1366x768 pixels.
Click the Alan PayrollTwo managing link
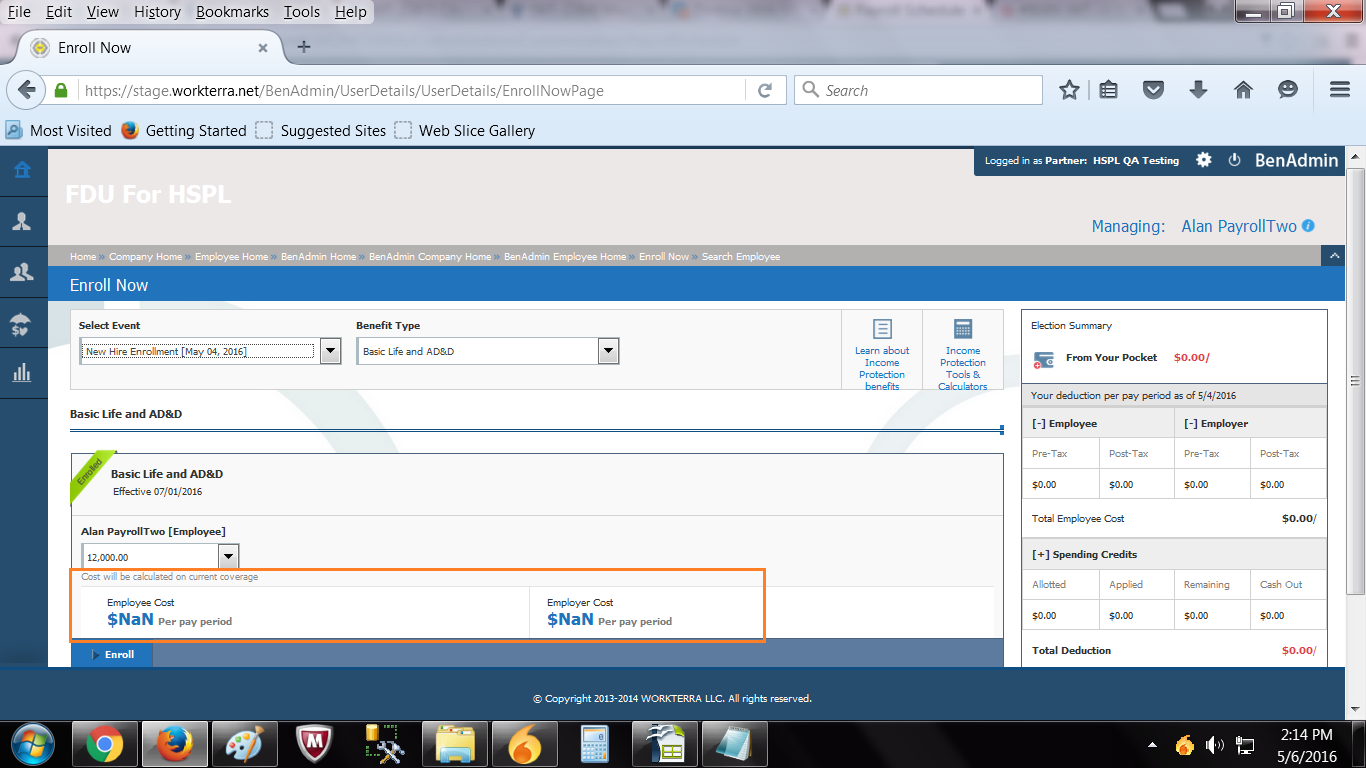(1239, 226)
